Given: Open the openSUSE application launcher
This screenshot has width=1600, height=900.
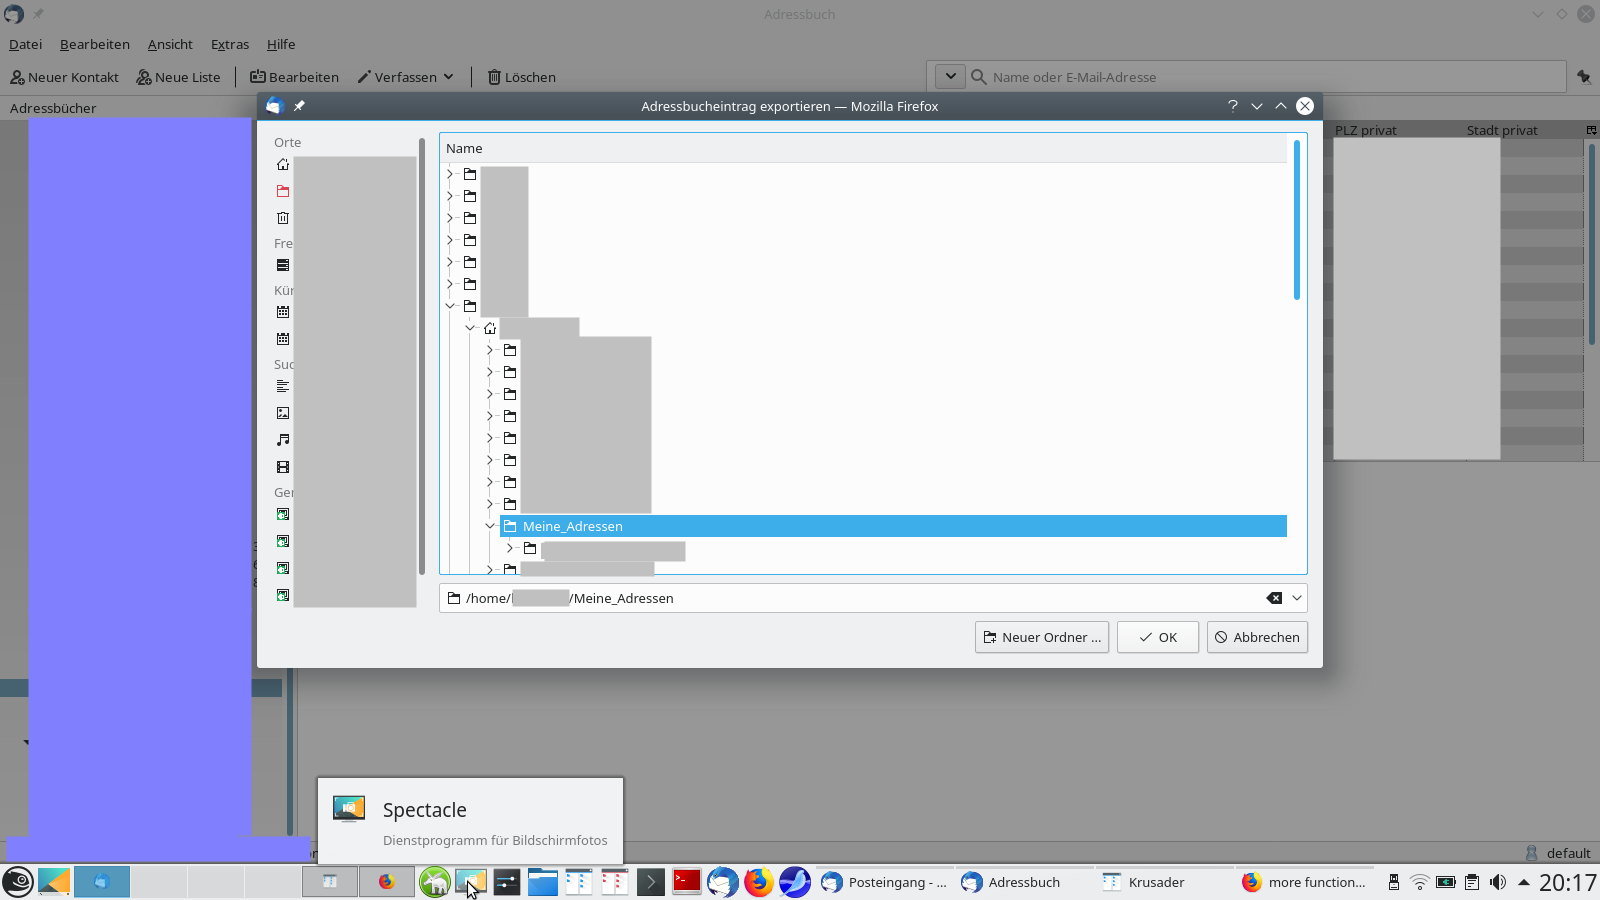Looking at the screenshot, I should pyautogui.click(x=18, y=882).
